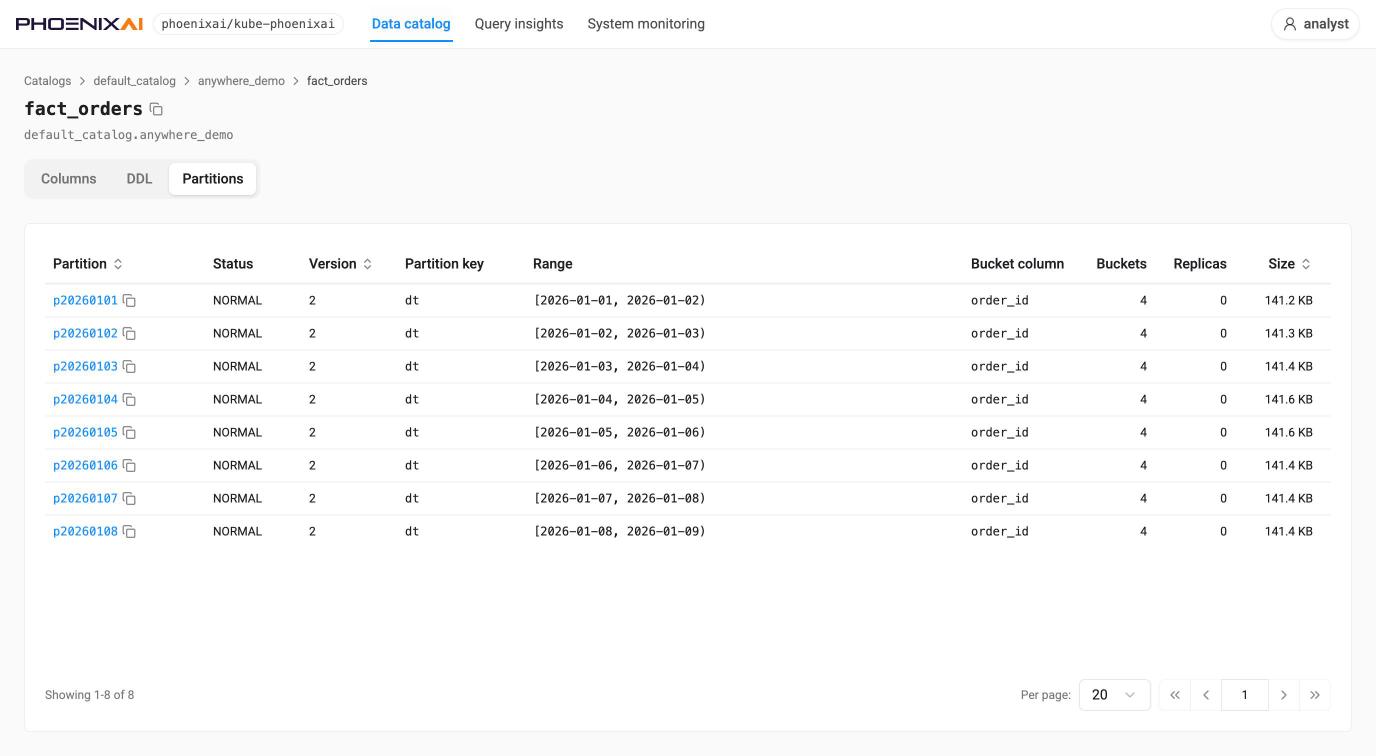Image resolution: width=1376 pixels, height=756 pixels.
Task: Click the Replicas column header
Action: click(x=1200, y=264)
